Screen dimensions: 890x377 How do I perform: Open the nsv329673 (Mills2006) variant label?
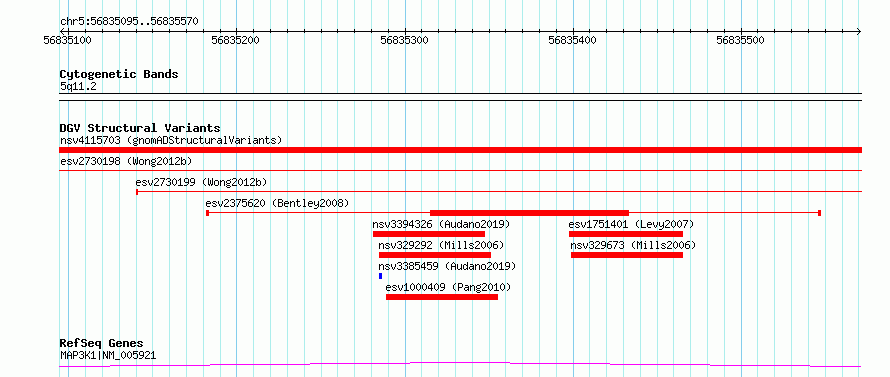coord(633,245)
